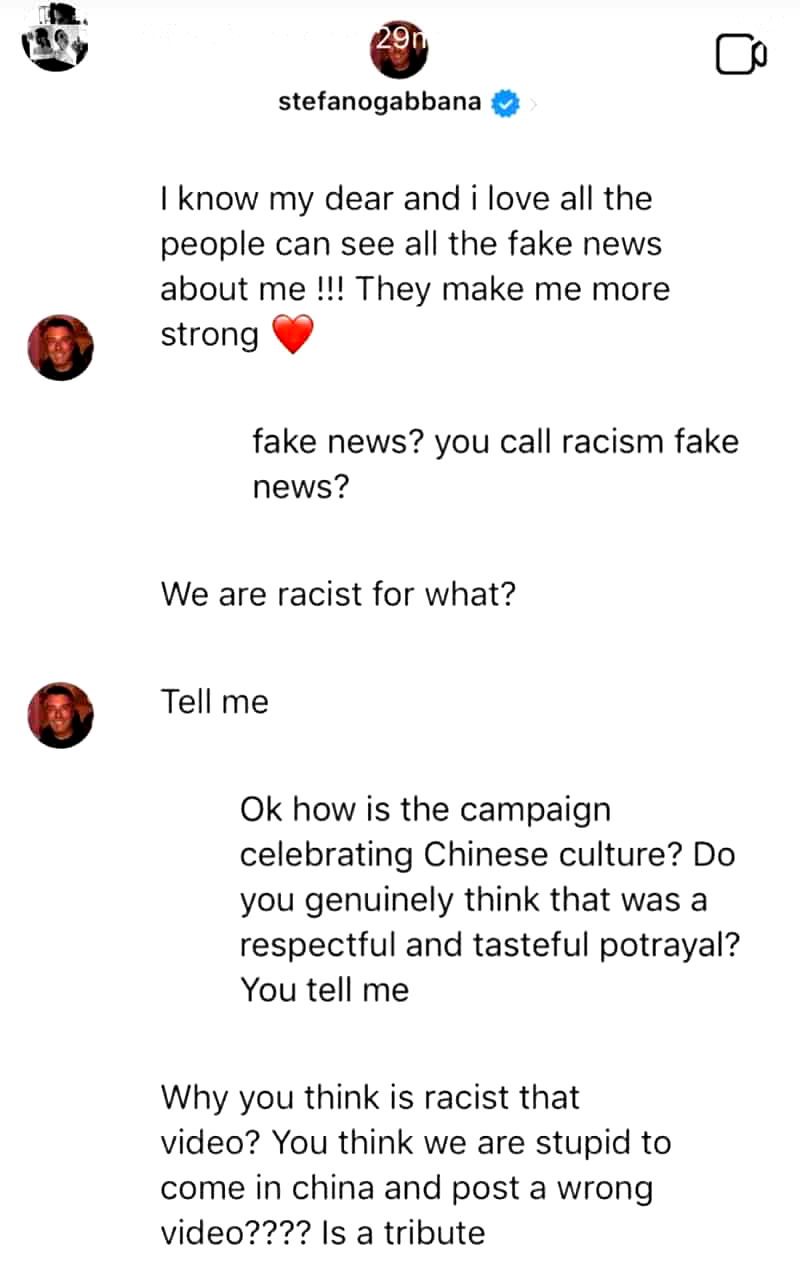Tap the group avatar in top-left corner
This screenshot has width=800, height=1286.
pos(55,38)
